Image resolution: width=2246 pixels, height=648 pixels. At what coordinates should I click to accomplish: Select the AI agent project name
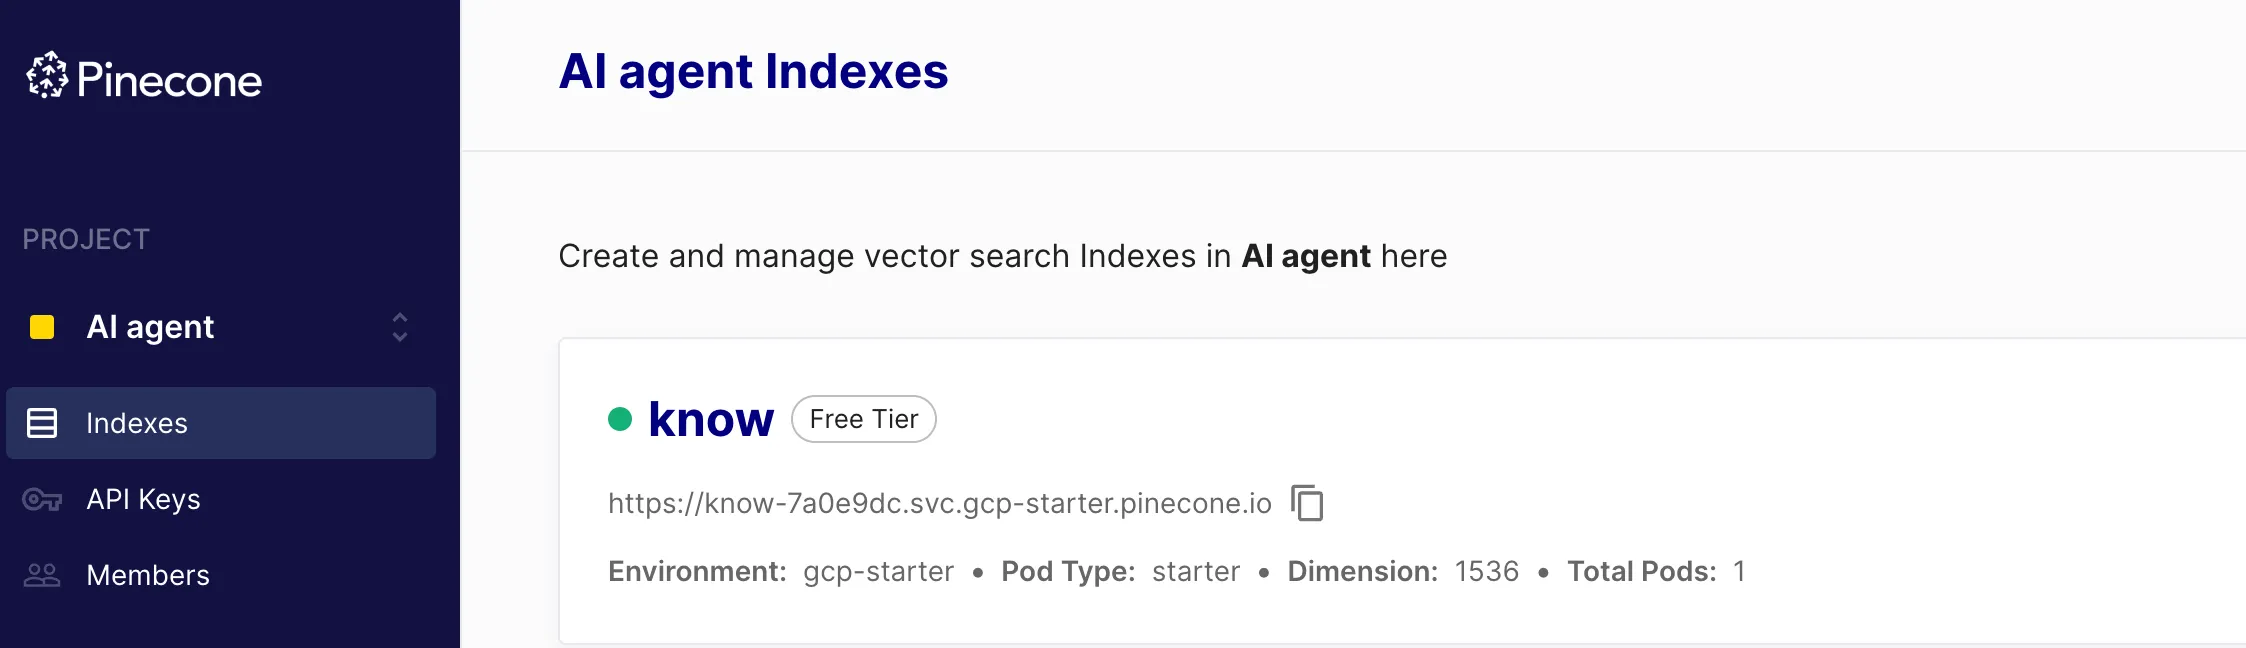[x=150, y=327]
